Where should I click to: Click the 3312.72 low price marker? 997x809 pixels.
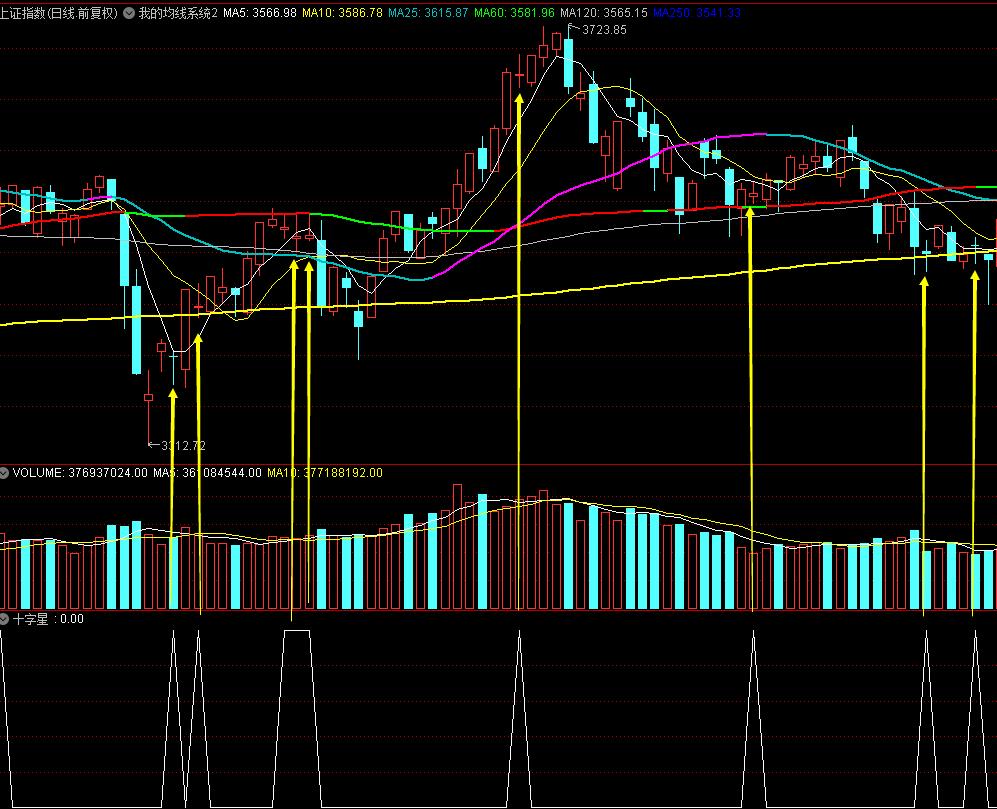click(x=181, y=446)
